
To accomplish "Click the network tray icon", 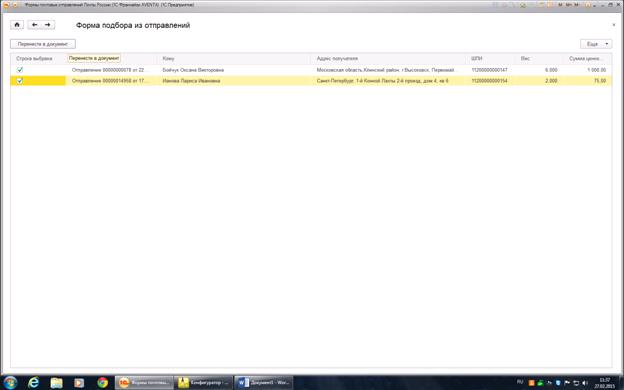I will point(576,383).
